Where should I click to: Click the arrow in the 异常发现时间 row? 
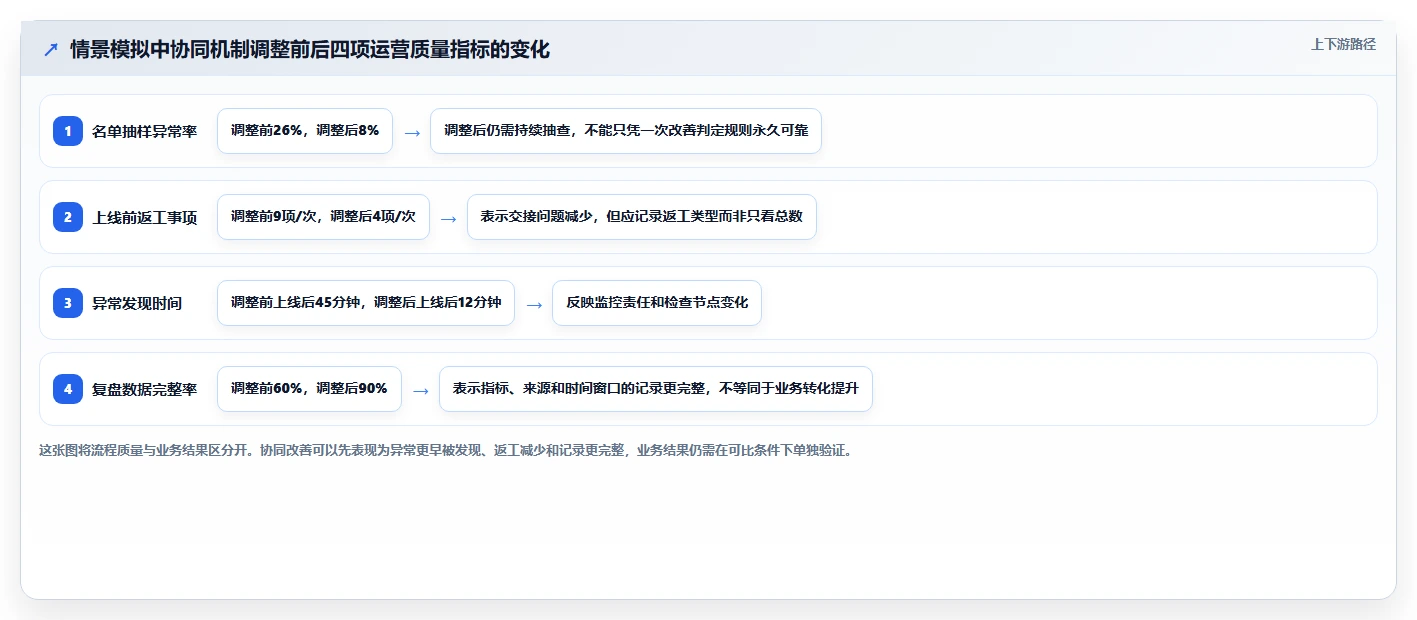(534, 304)
